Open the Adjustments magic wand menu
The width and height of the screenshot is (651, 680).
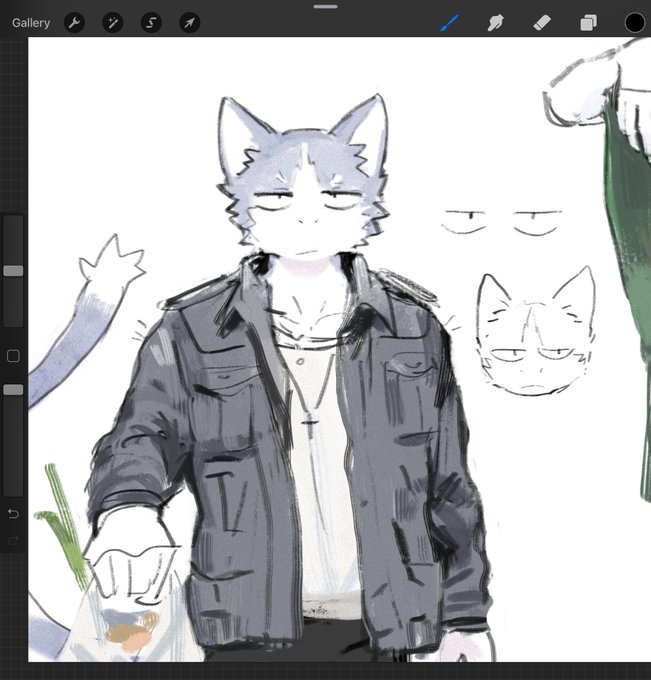(113, 23)
